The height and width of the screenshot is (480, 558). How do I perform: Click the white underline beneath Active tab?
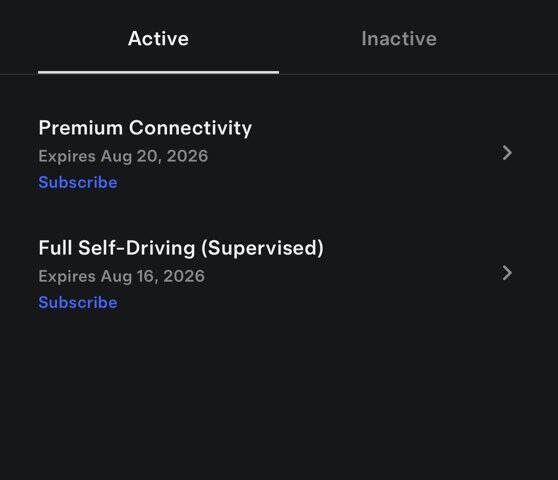tap(158, 73)
